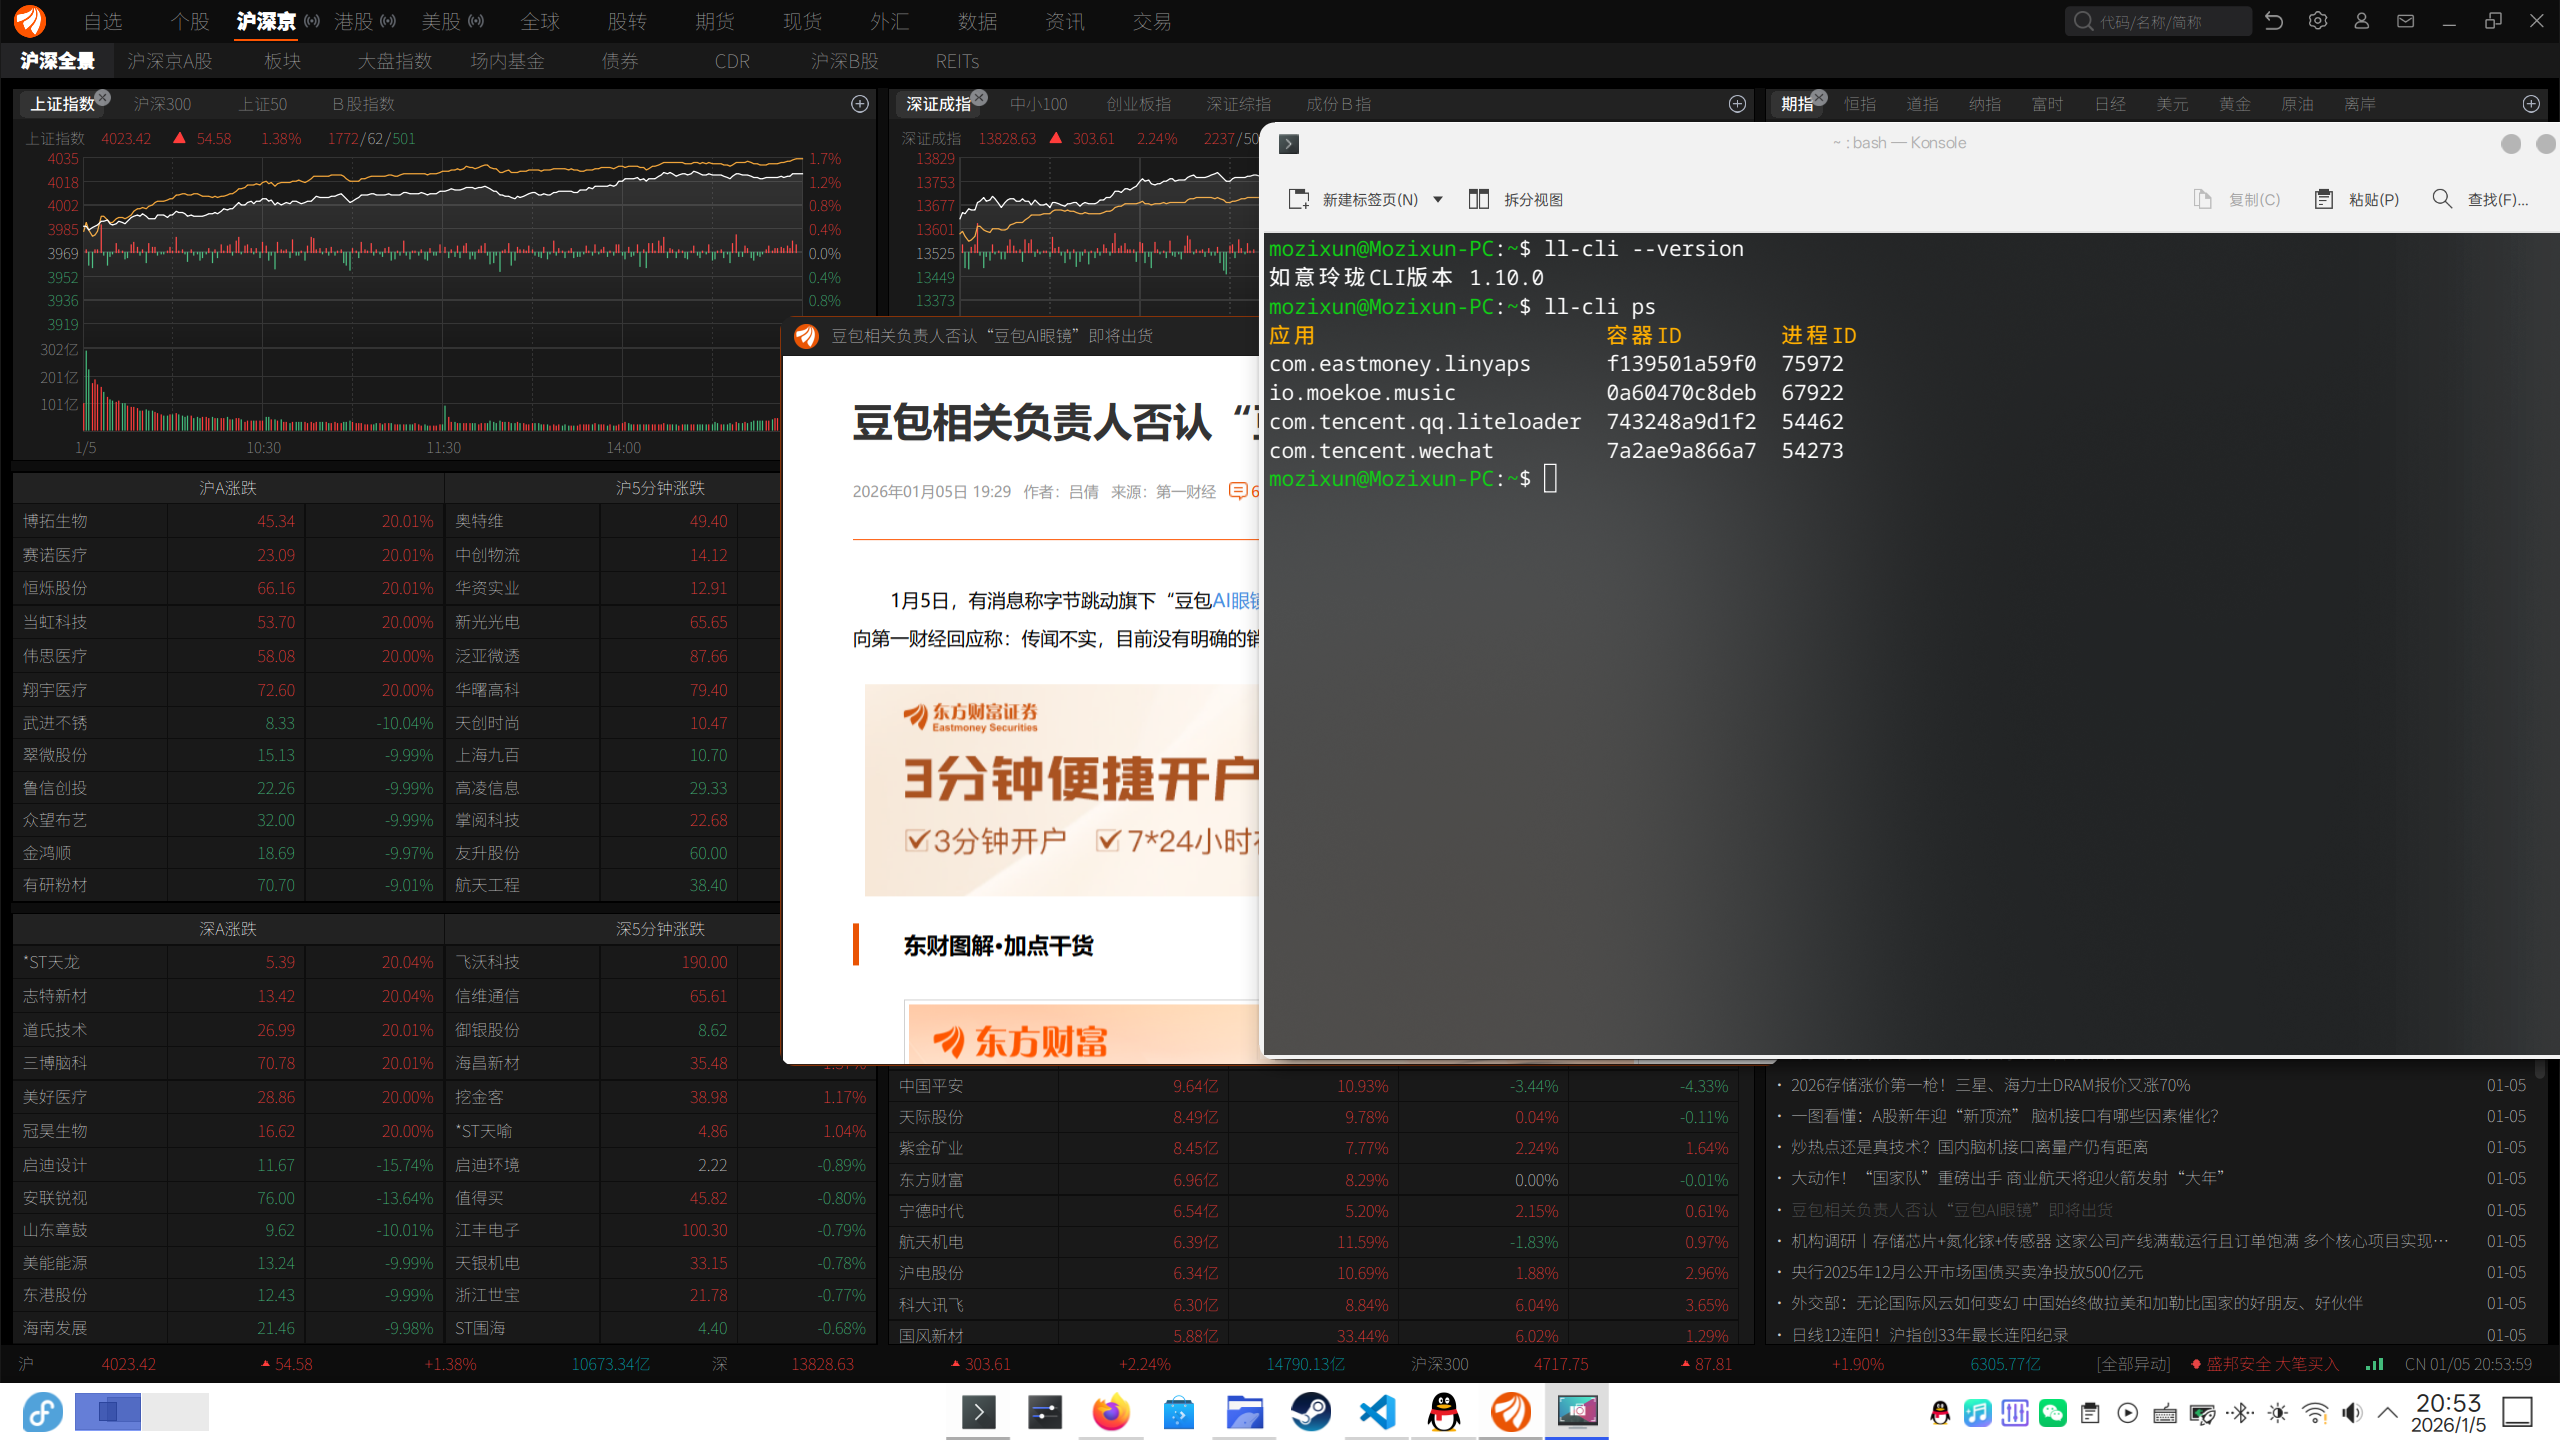Screen dimensions: 2560x1440
Task: Switch to the 期货 top menu
Action: [715, 21]
